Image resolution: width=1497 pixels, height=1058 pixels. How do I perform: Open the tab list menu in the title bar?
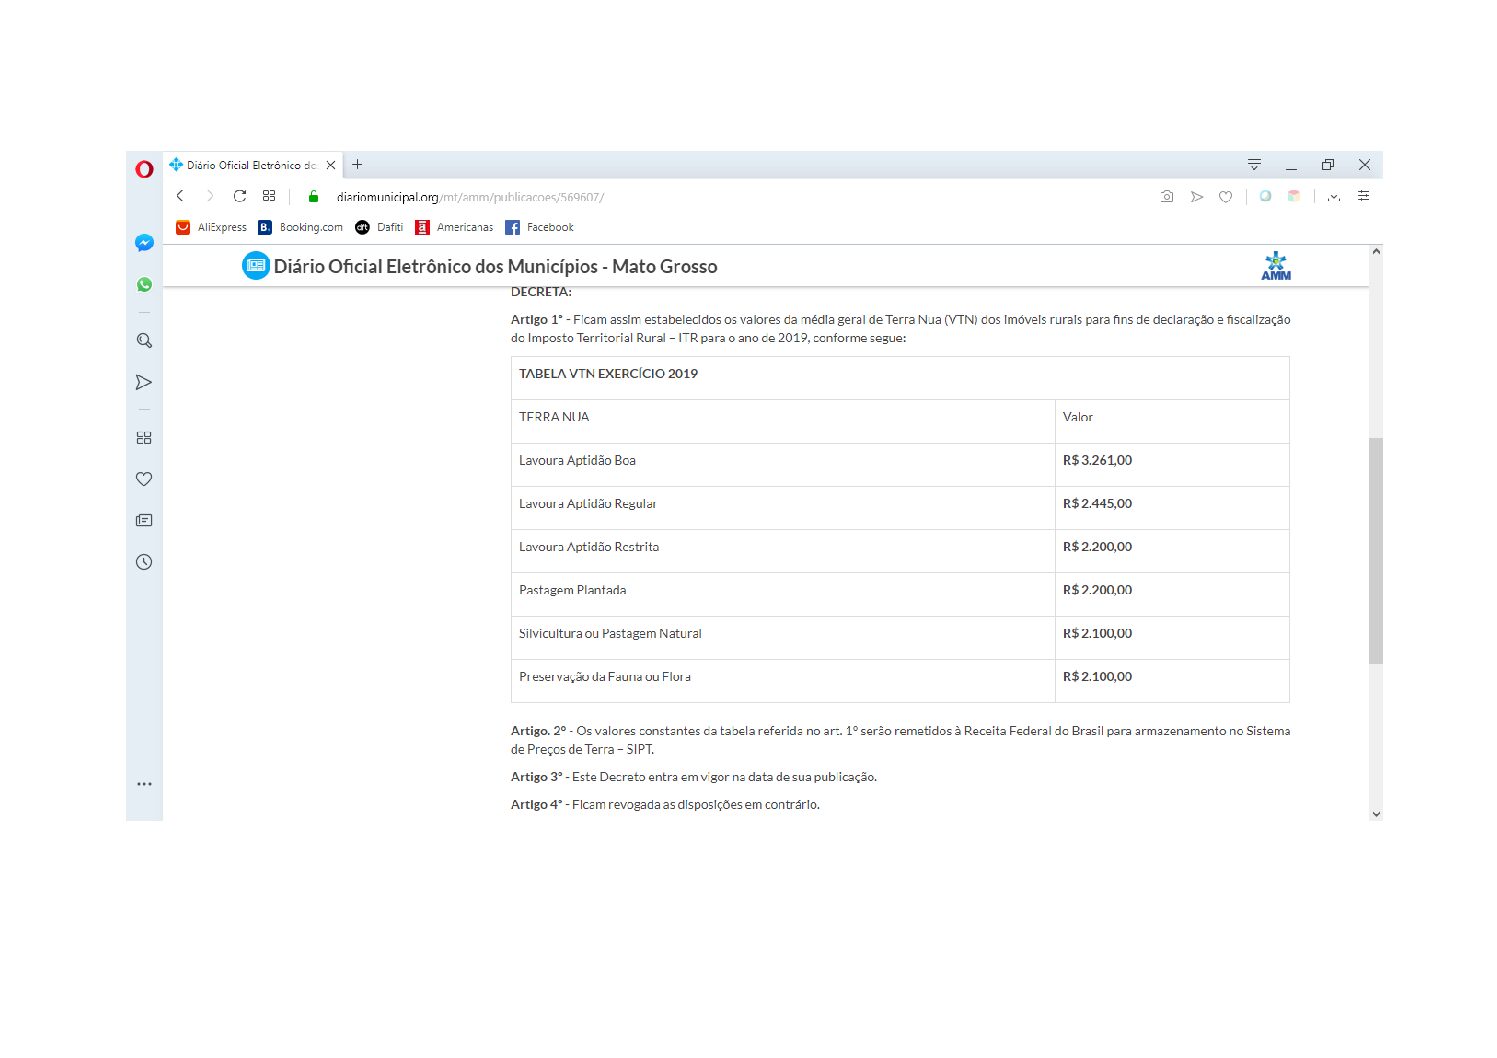click(1254, 165)
